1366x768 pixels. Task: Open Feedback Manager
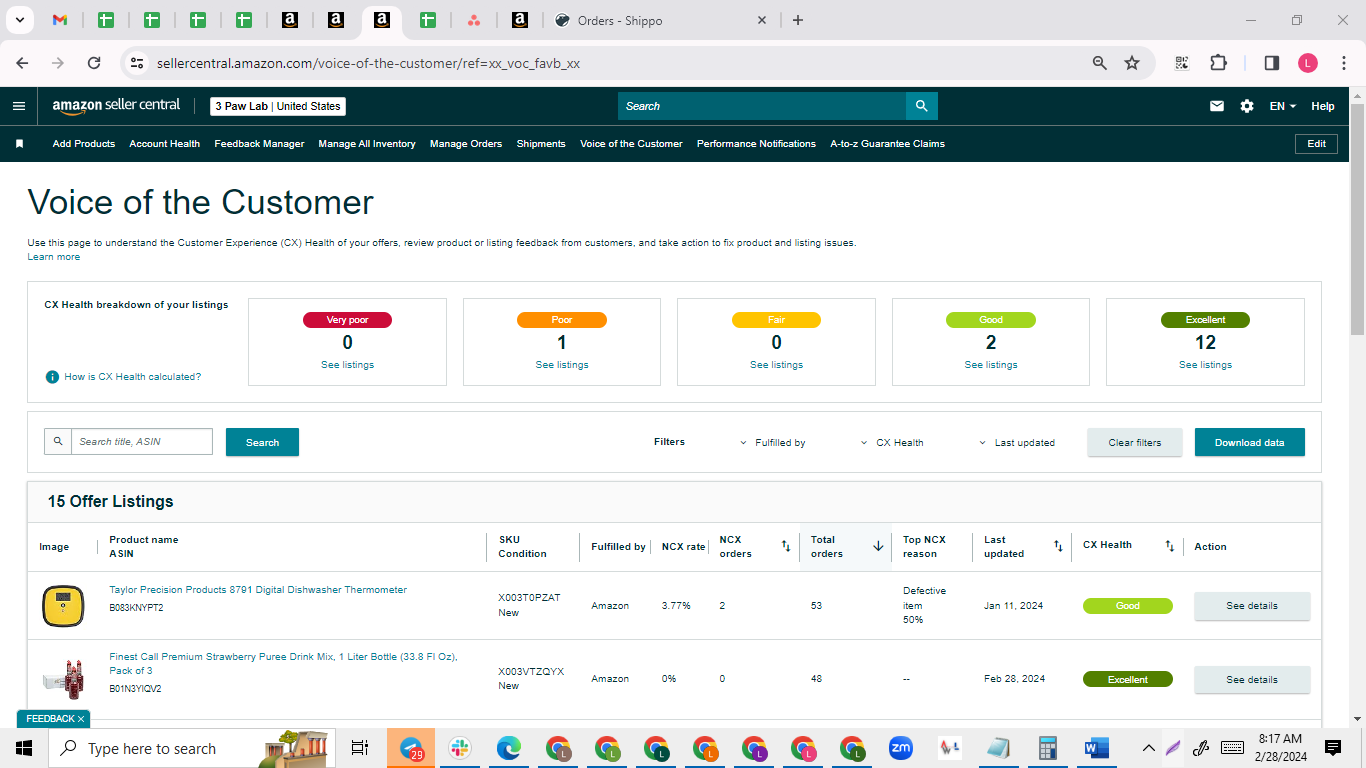259,144
